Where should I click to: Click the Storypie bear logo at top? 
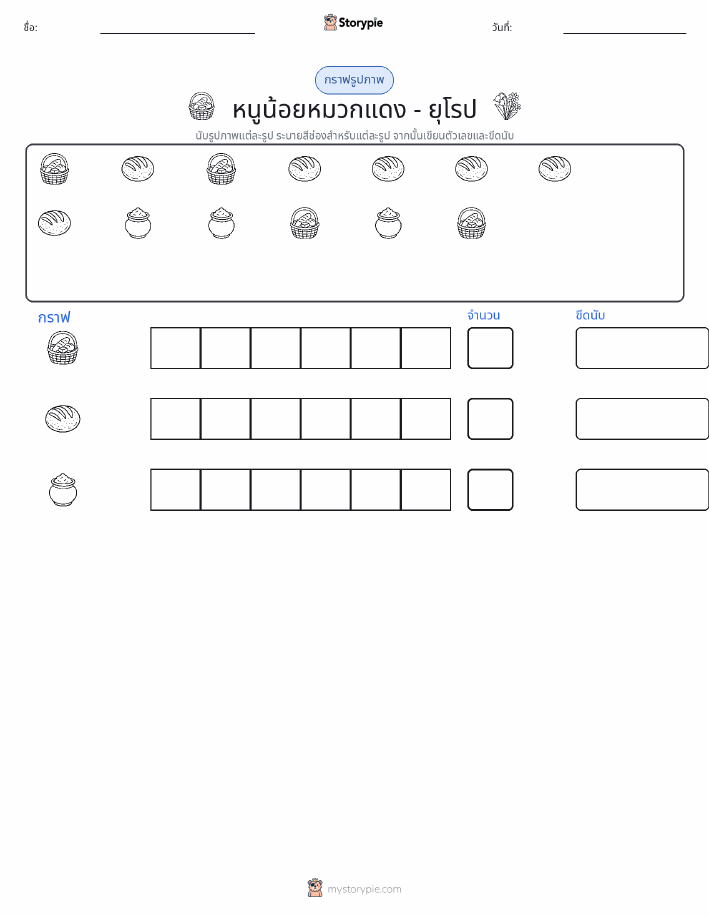click(330, 23)
